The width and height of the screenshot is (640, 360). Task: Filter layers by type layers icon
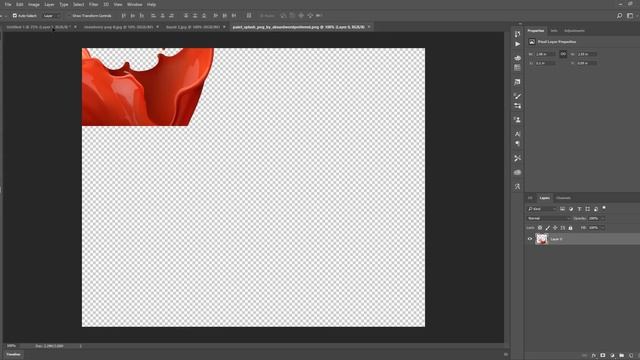579,209
